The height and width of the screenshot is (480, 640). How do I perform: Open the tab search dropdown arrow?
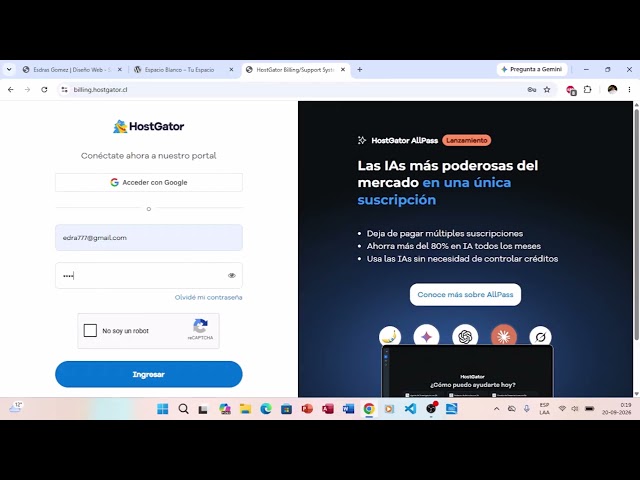click(9, 69)
